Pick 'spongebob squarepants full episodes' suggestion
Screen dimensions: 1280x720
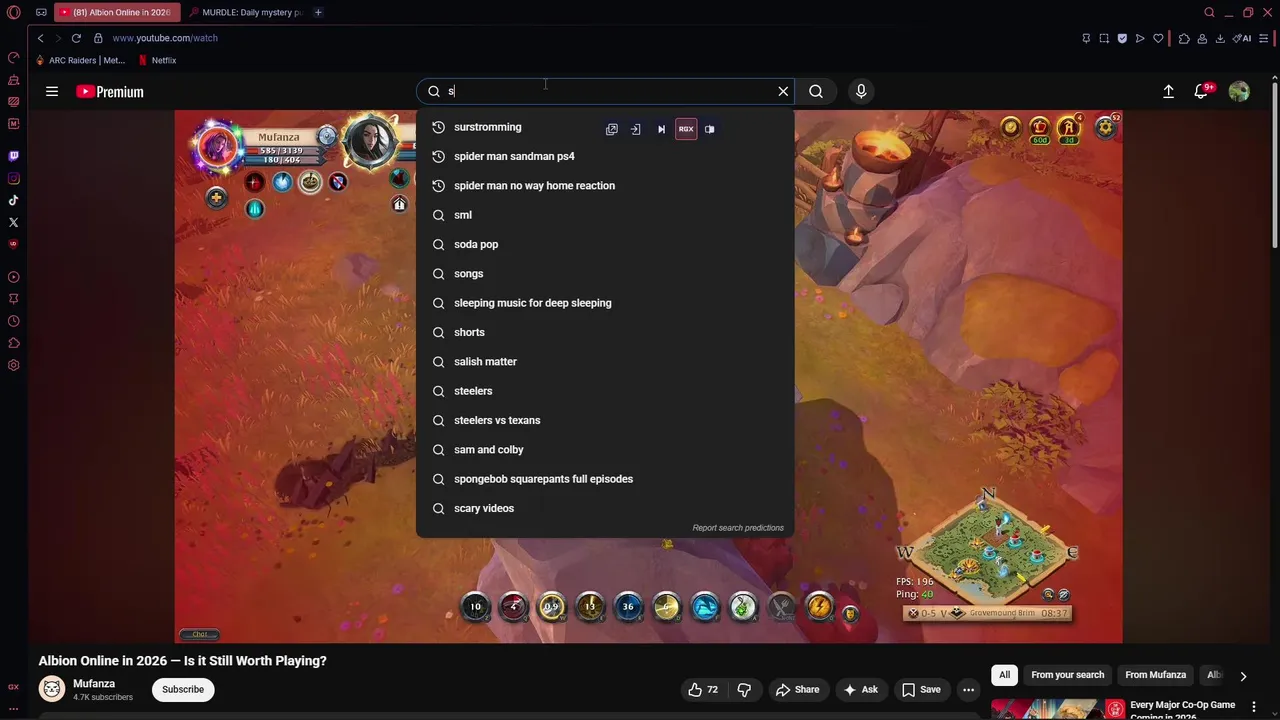point(605,479)
